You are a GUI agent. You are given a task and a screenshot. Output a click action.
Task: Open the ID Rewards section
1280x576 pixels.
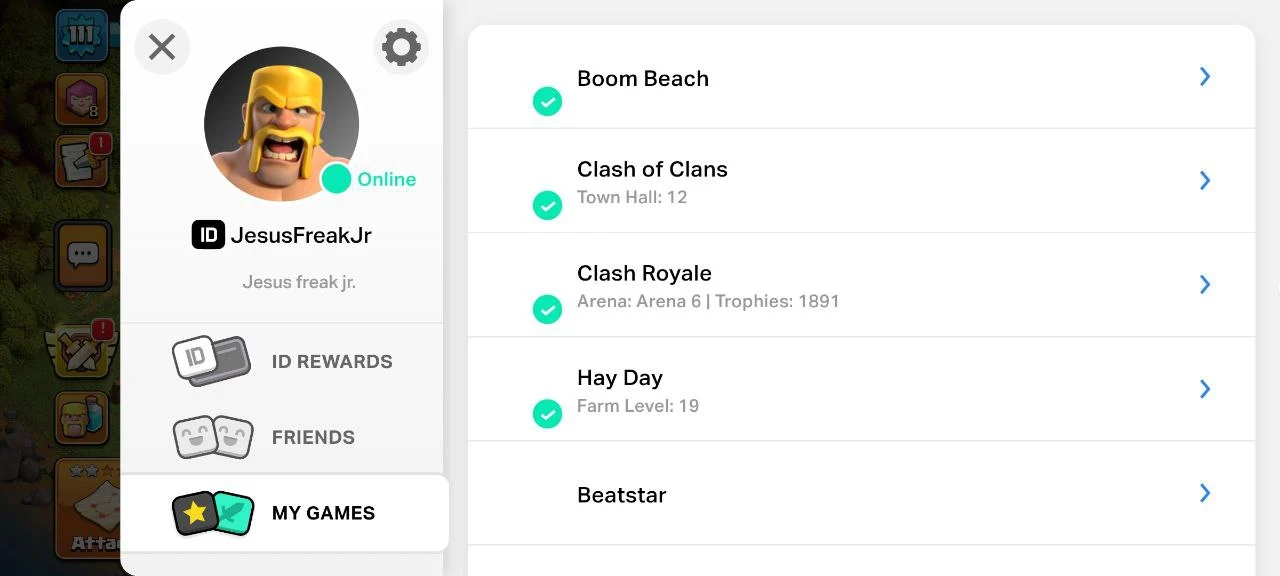pos(331,361)
